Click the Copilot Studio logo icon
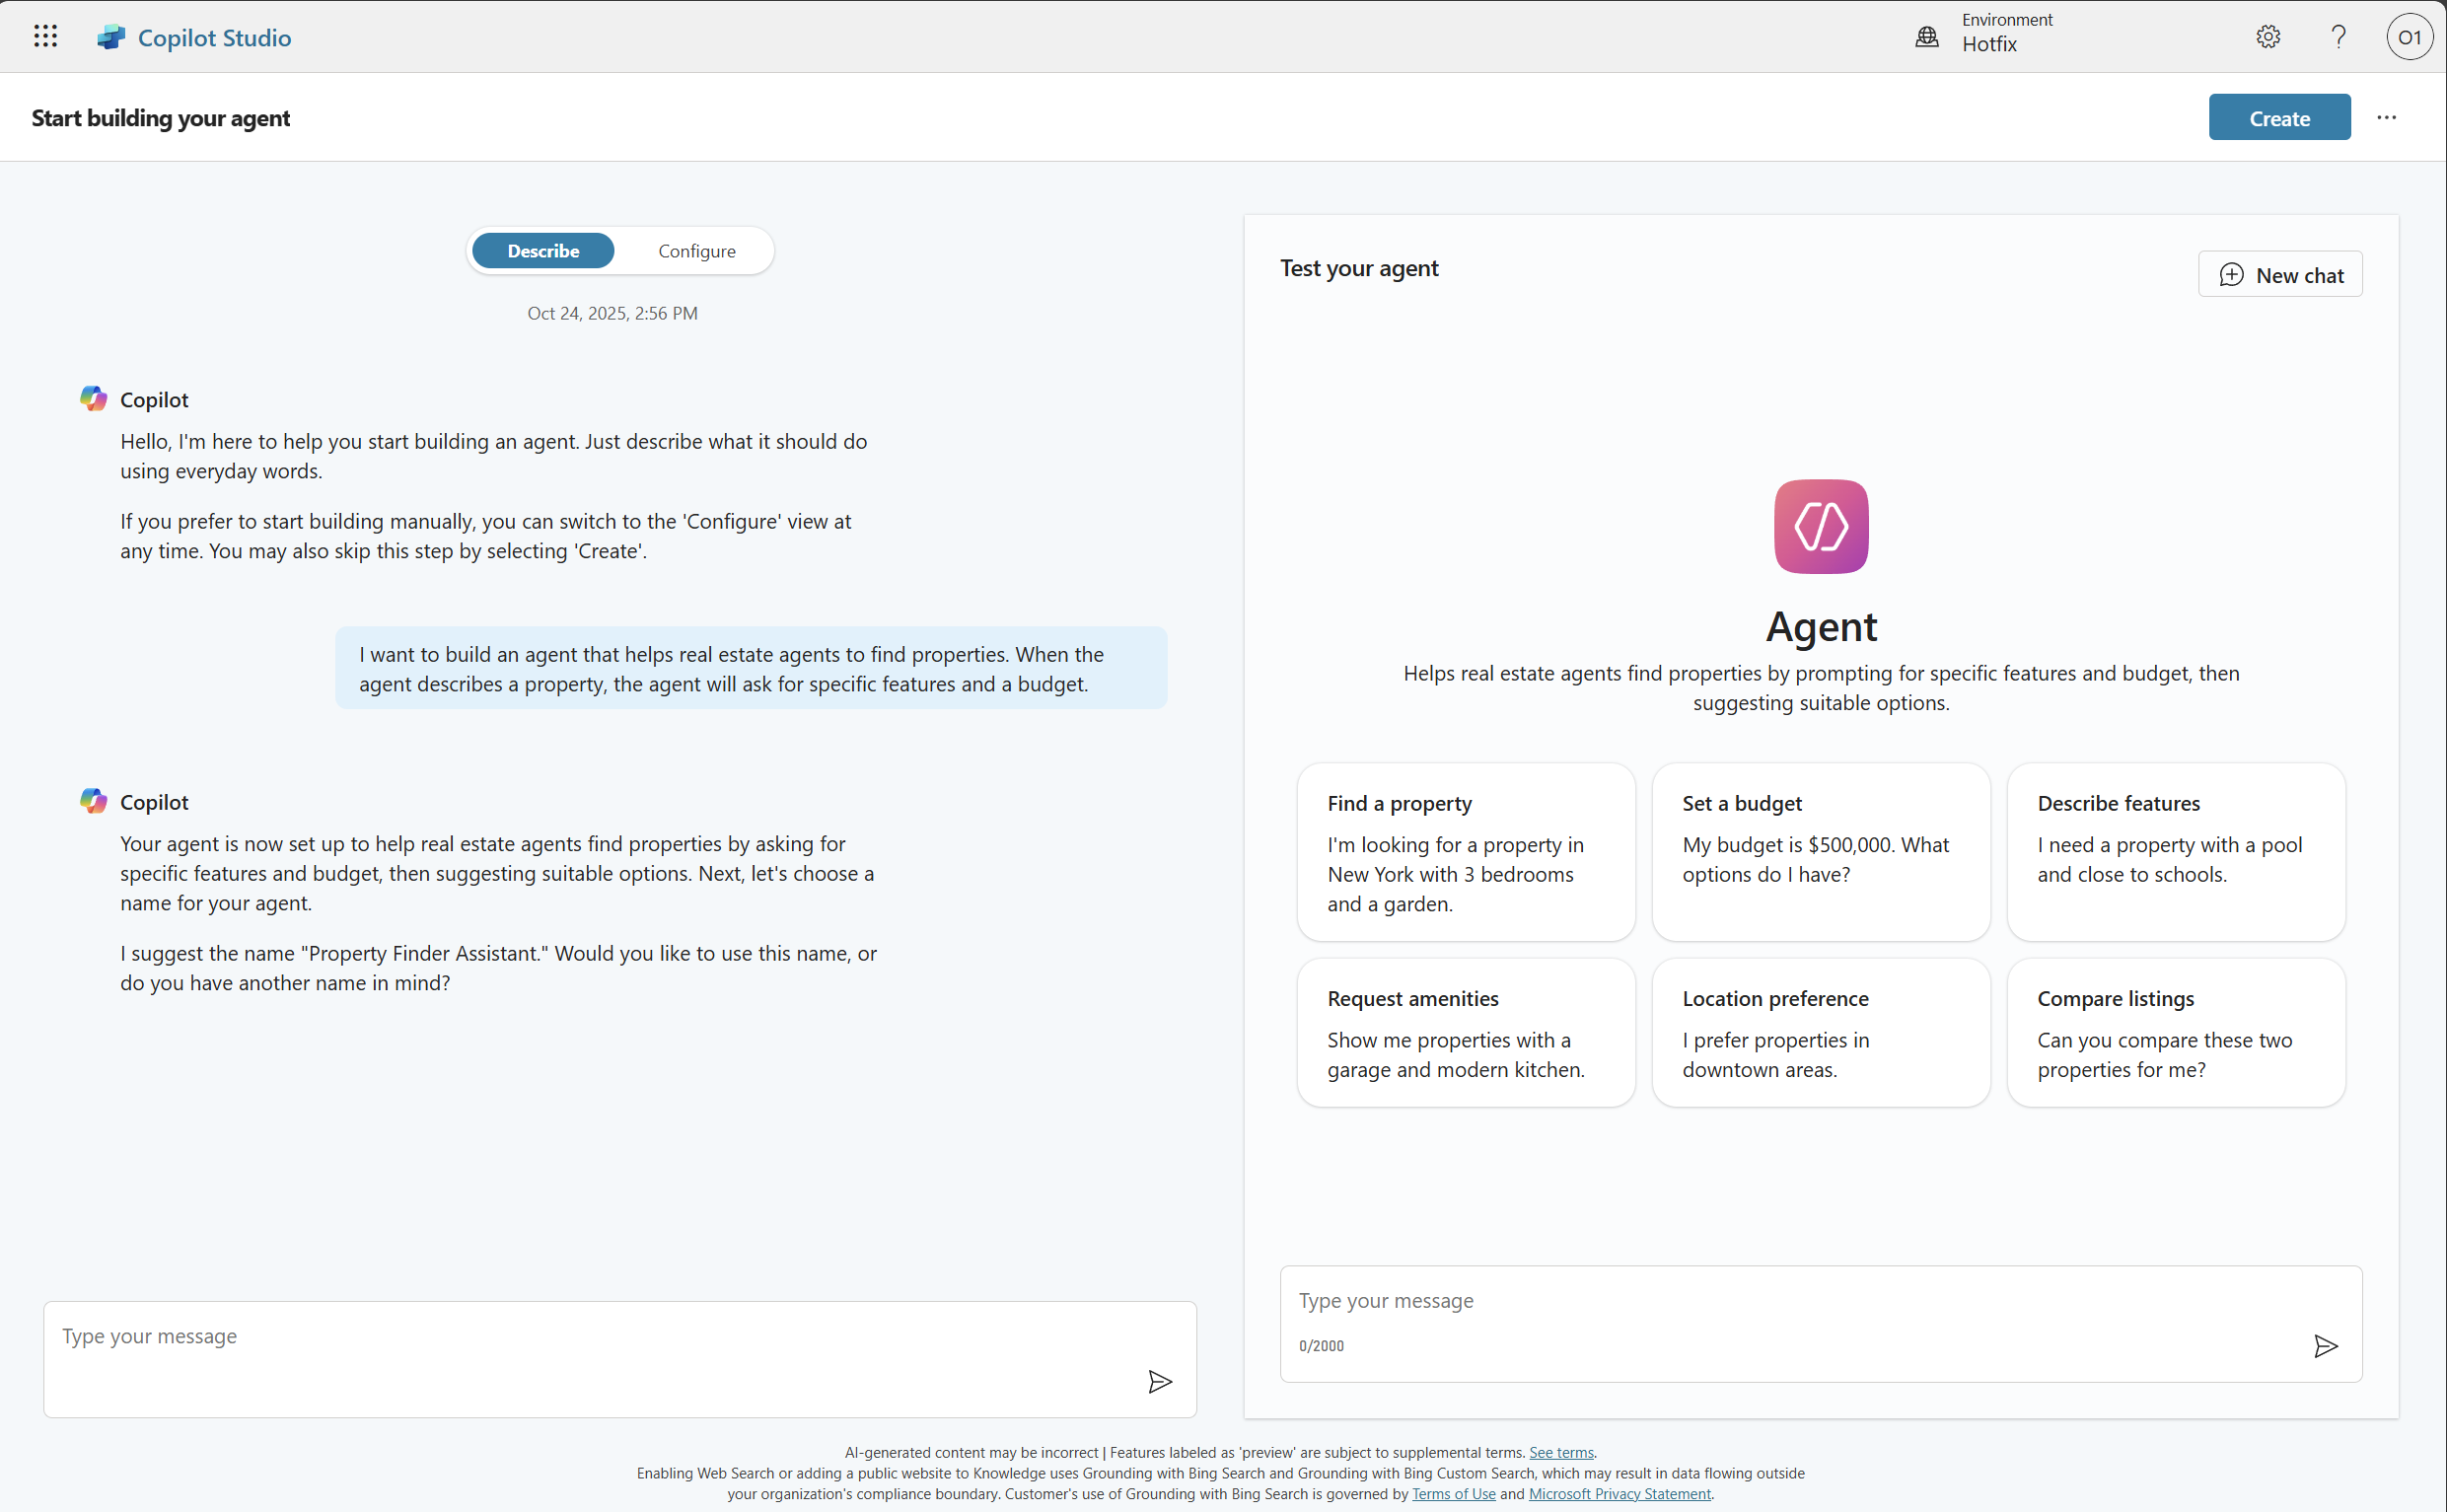The image size is (2447, 1512). click(111, 37)
